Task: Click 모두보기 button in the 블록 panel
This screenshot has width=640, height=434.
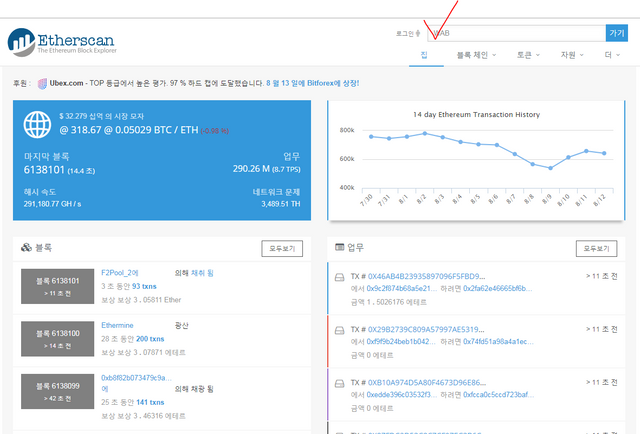Action: (x=282, y=249)
